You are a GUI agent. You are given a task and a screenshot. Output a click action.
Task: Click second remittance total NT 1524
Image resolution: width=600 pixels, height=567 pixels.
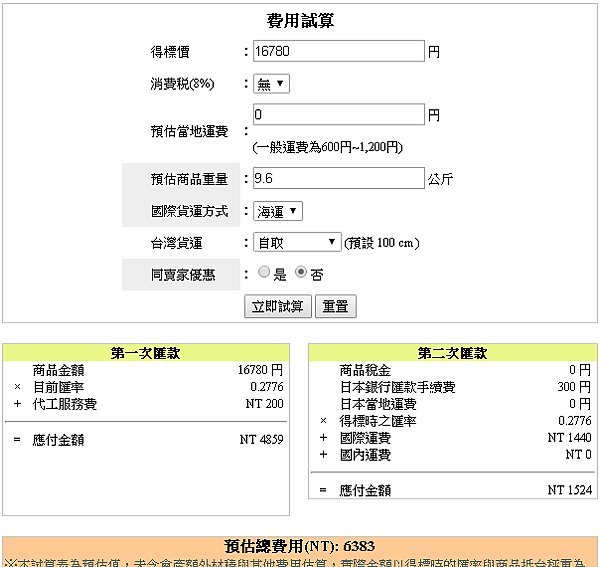569,490
